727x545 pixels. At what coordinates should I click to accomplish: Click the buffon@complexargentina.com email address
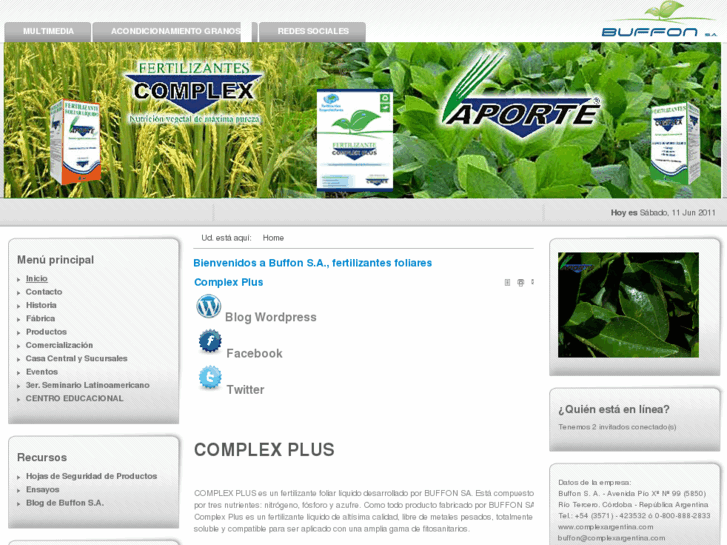click(612, 538)
